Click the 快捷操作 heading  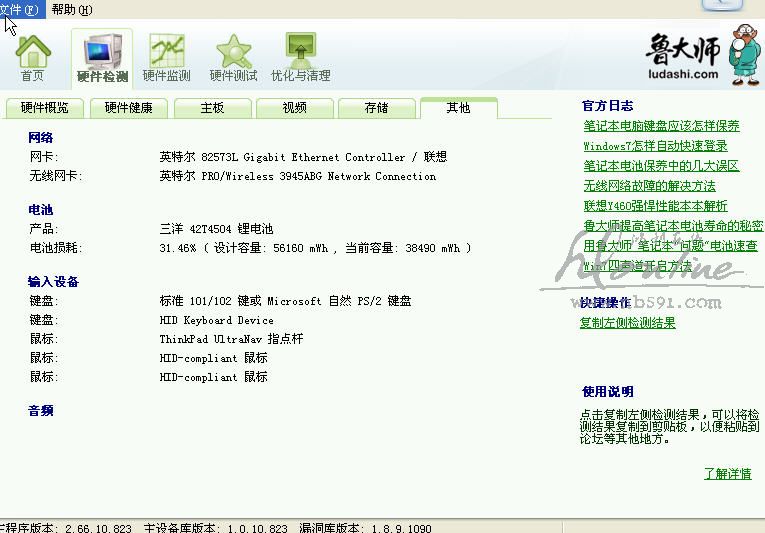pyautogui.click(x=605, y=303)
